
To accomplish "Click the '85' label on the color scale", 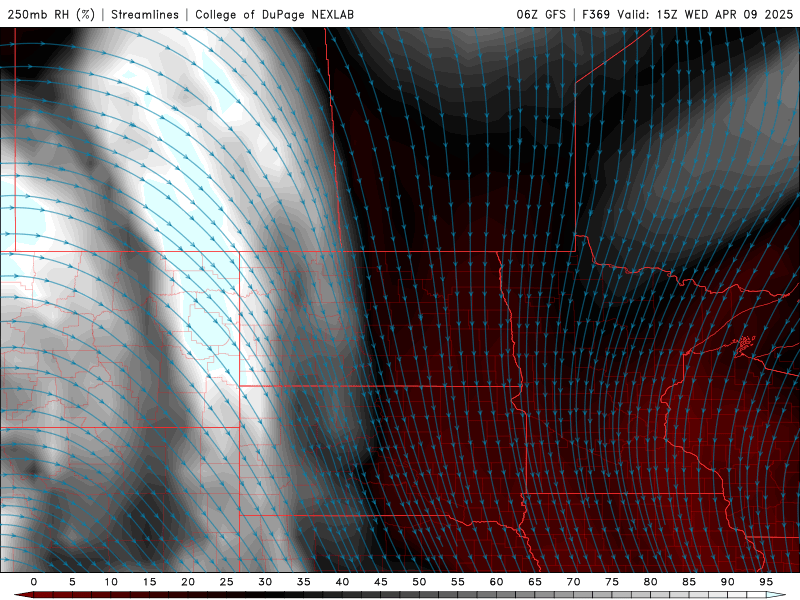I will point(689,582).
